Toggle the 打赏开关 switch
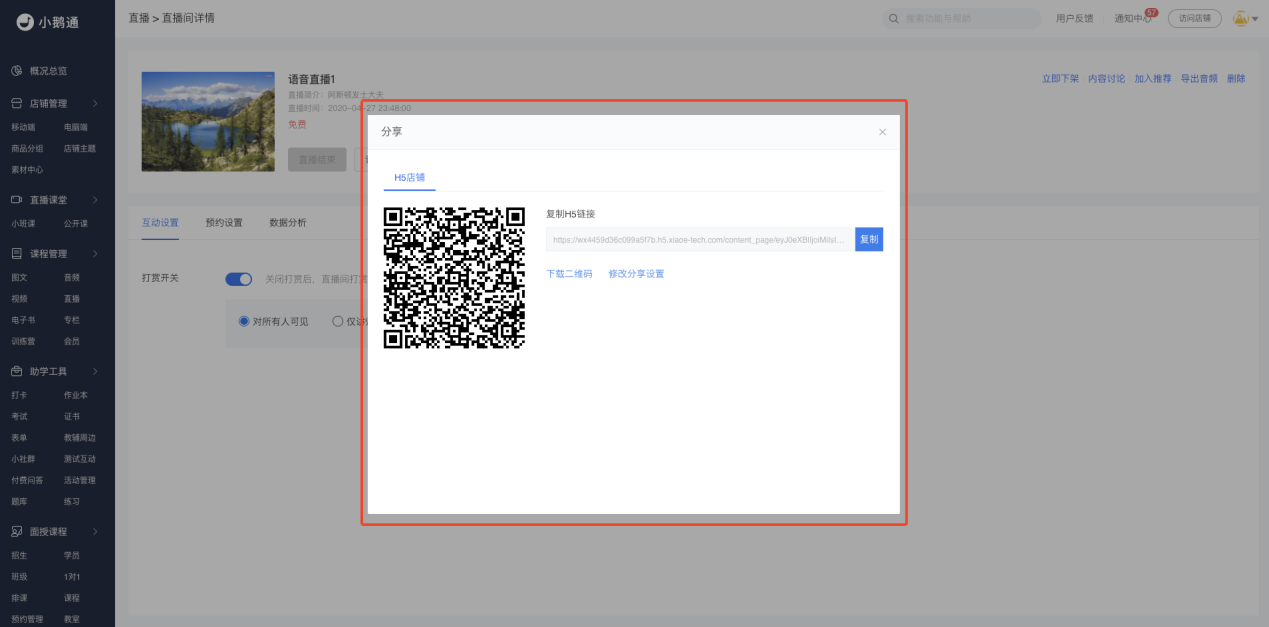 (x=238, y=279)
